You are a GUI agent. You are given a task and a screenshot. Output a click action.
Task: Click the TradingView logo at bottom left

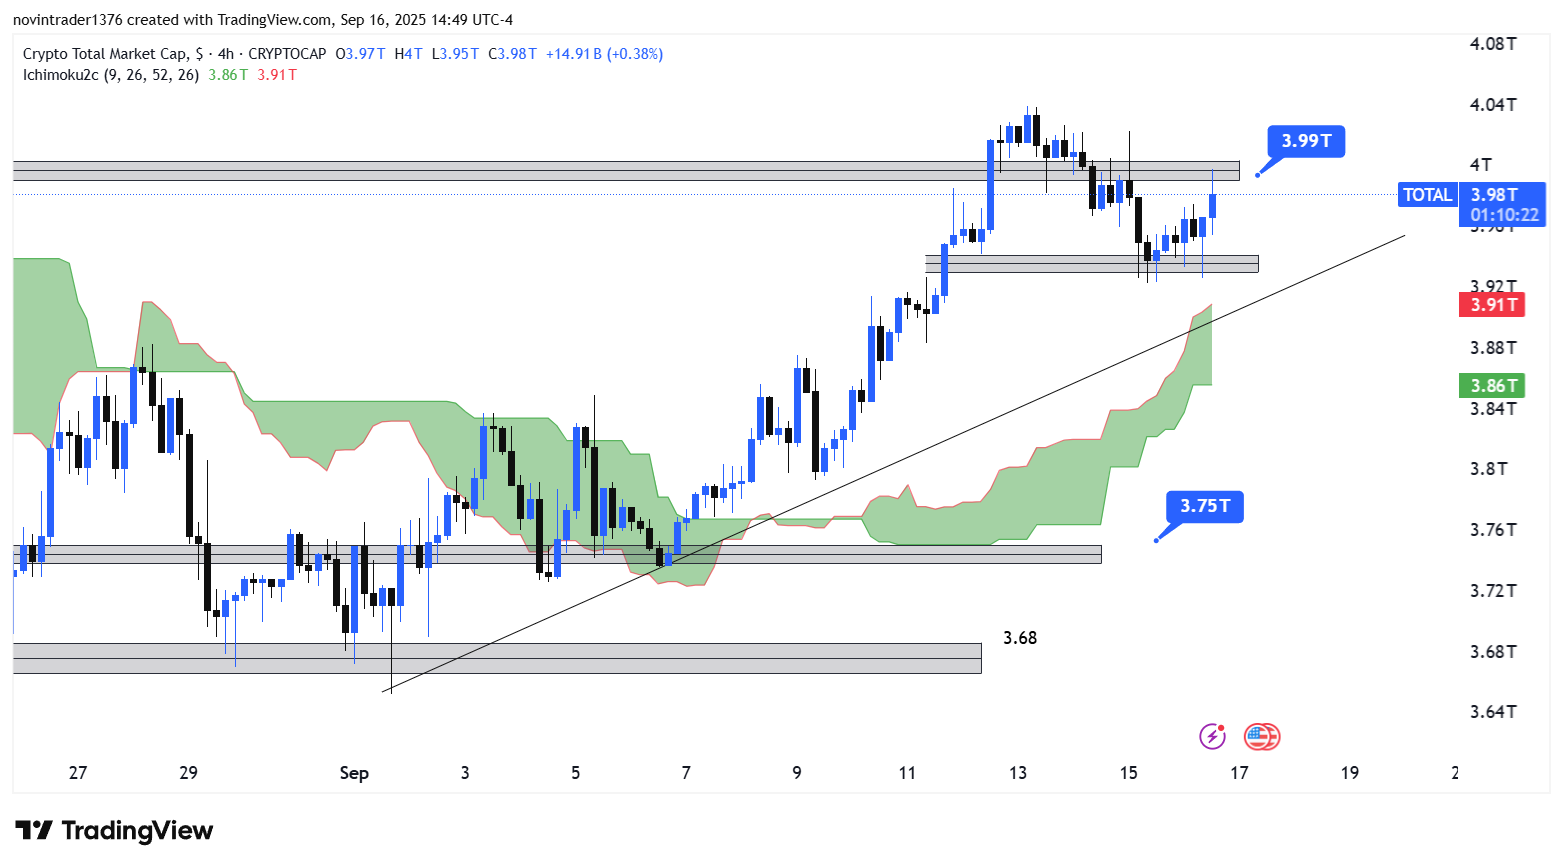114,831
